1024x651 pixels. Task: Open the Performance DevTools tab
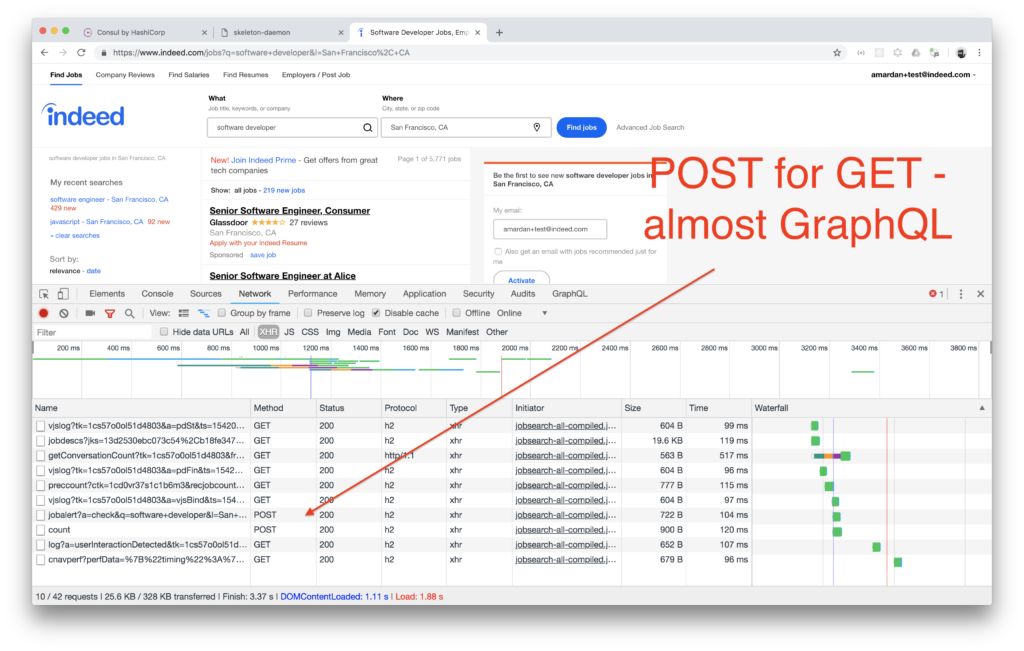tap(313, 294)
